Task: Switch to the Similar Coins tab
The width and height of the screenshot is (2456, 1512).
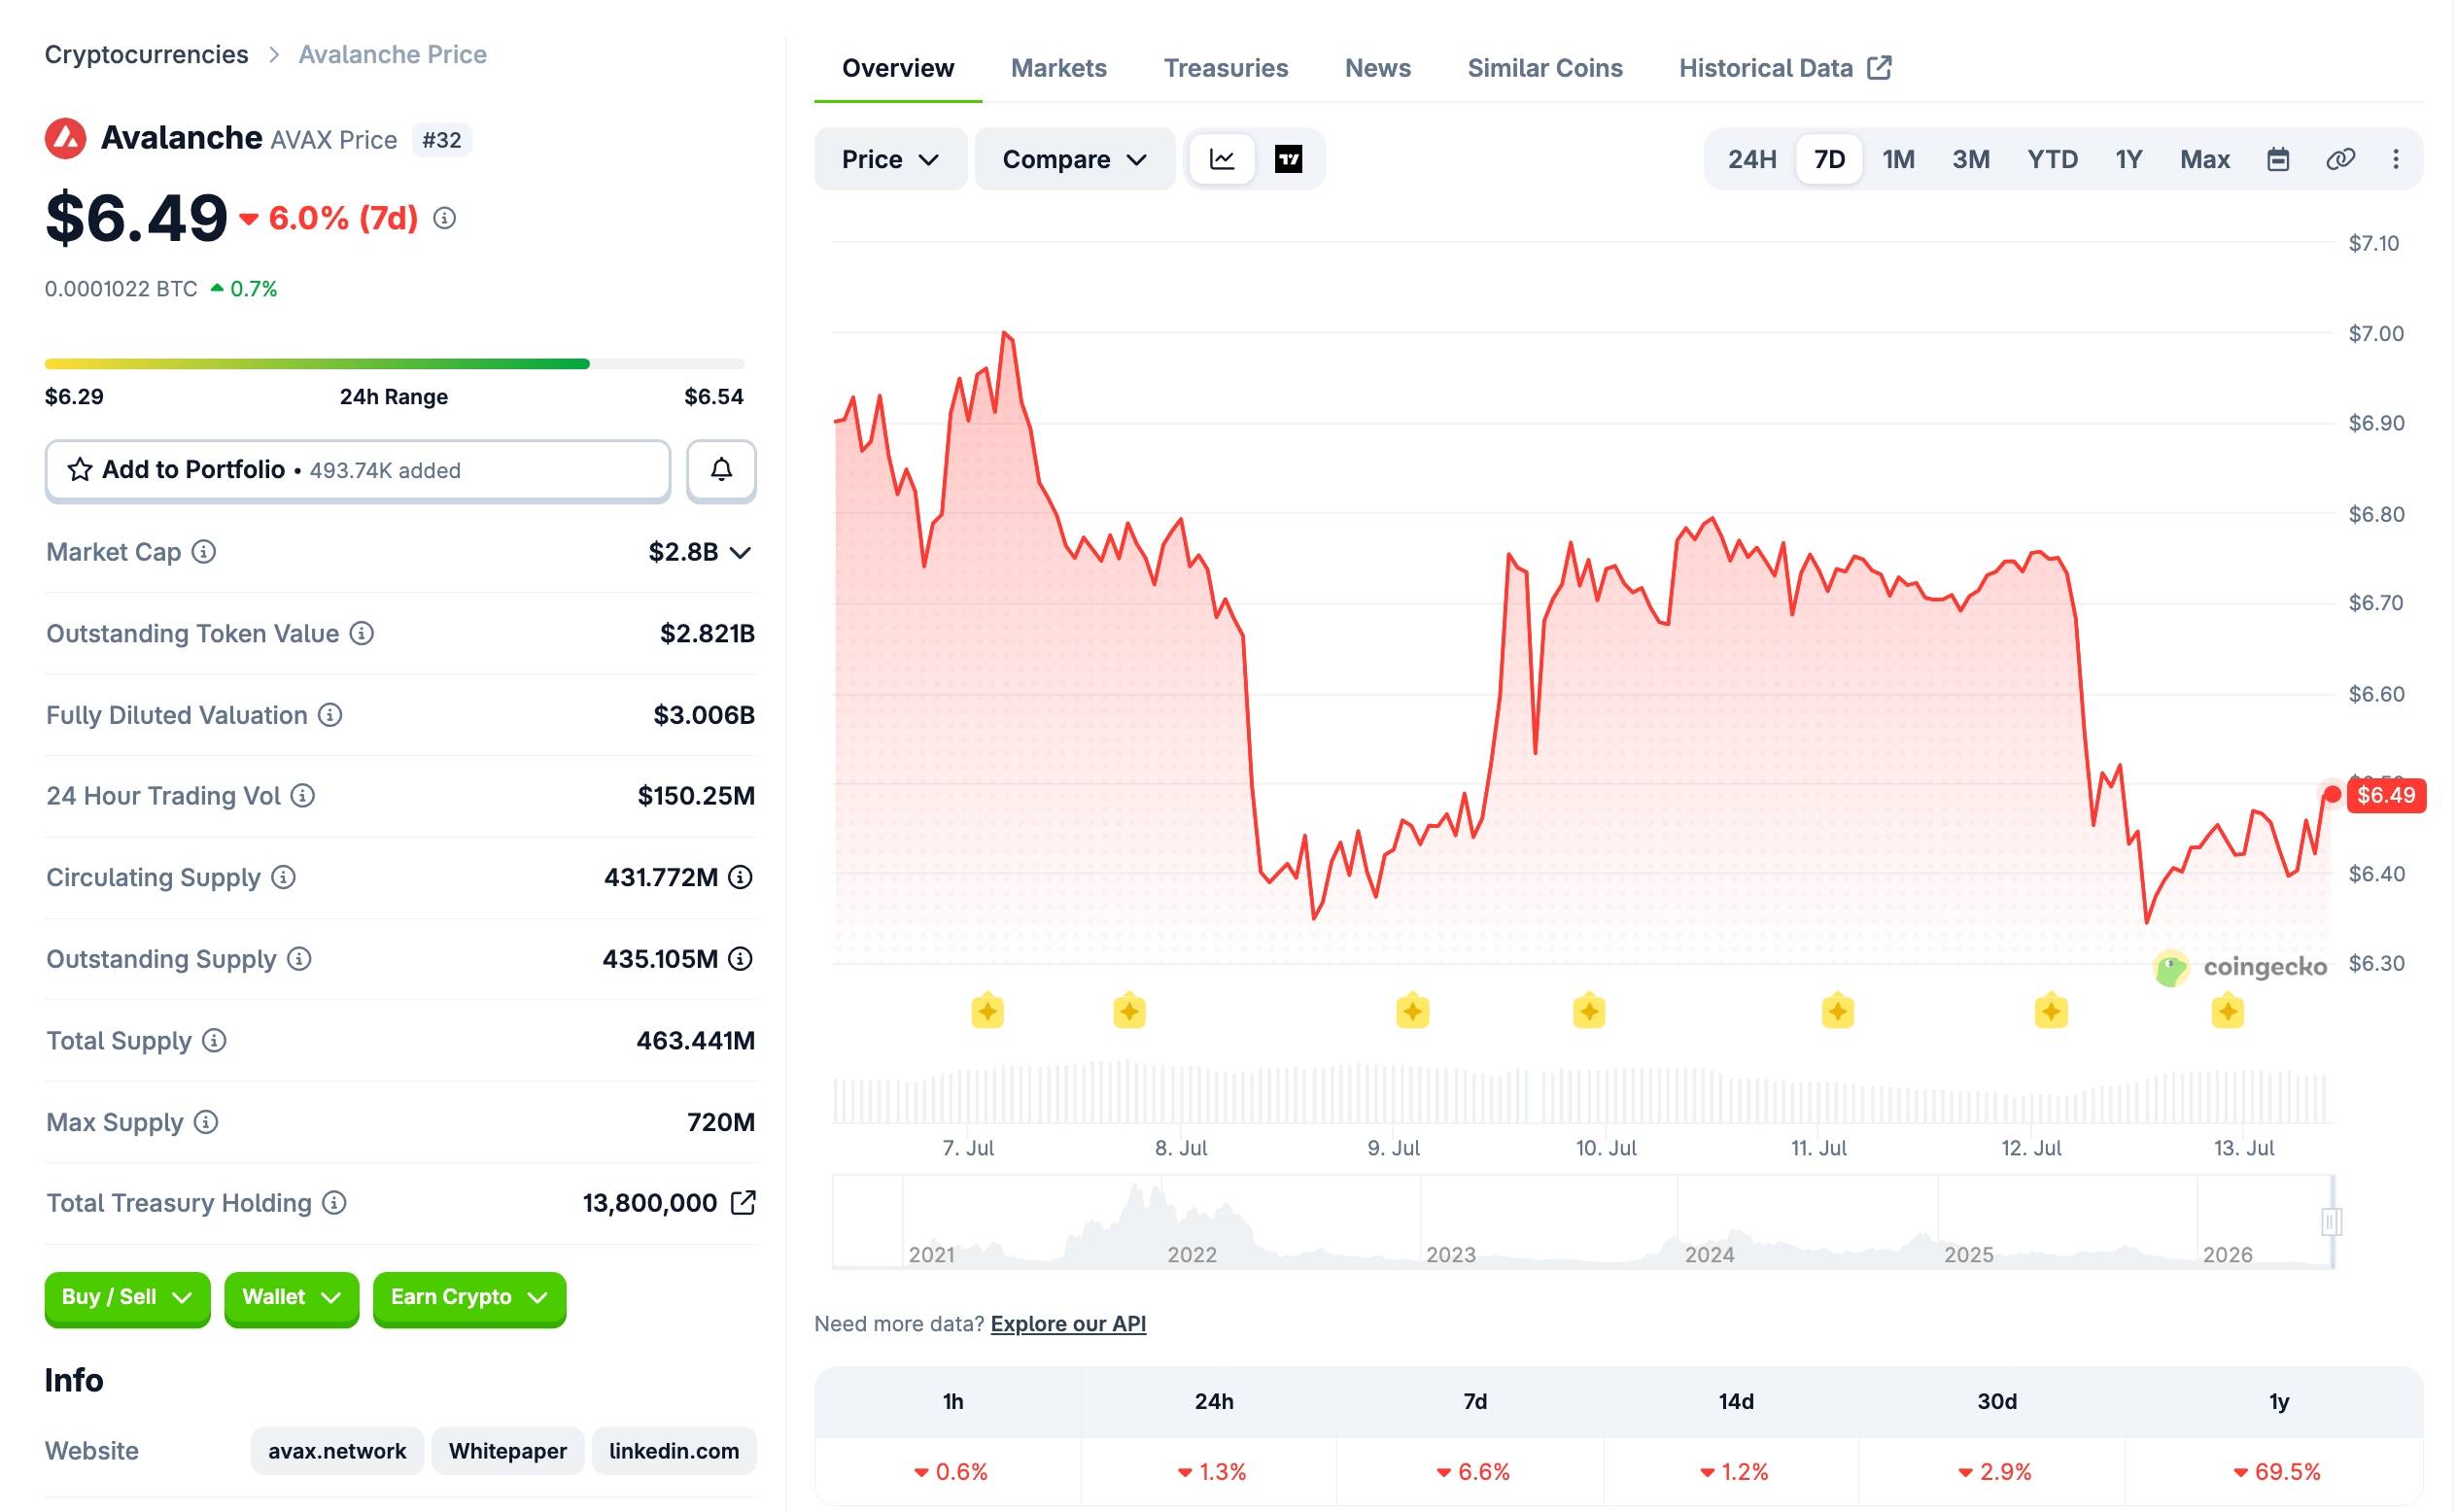Action: pyautogui.click(x=1546, y=68)
